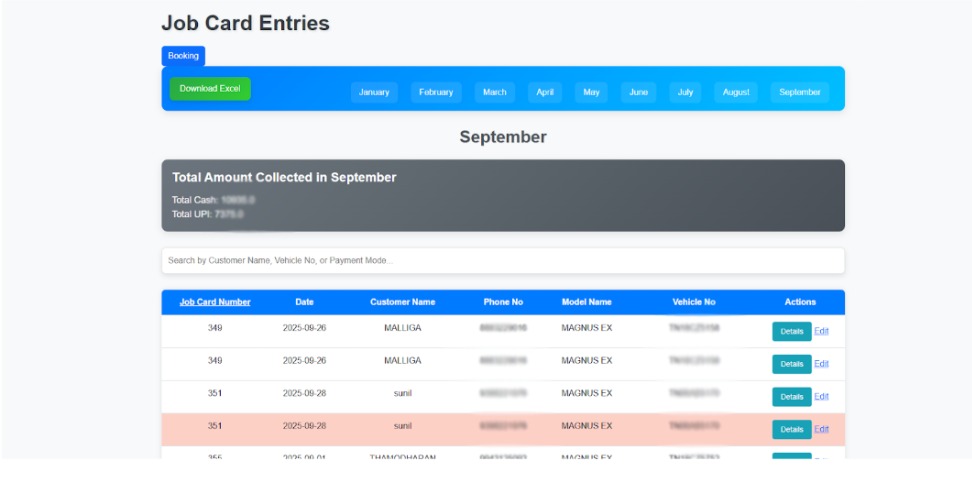The image size is (972, 490).
Task: Show March job card entries
Action: [x=495, y=92]
